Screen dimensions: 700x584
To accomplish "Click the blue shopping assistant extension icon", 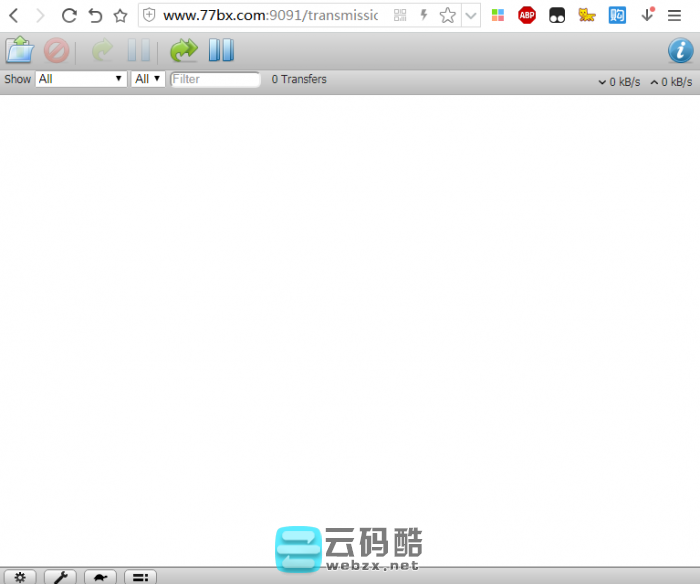I will [x=617, y=16].
